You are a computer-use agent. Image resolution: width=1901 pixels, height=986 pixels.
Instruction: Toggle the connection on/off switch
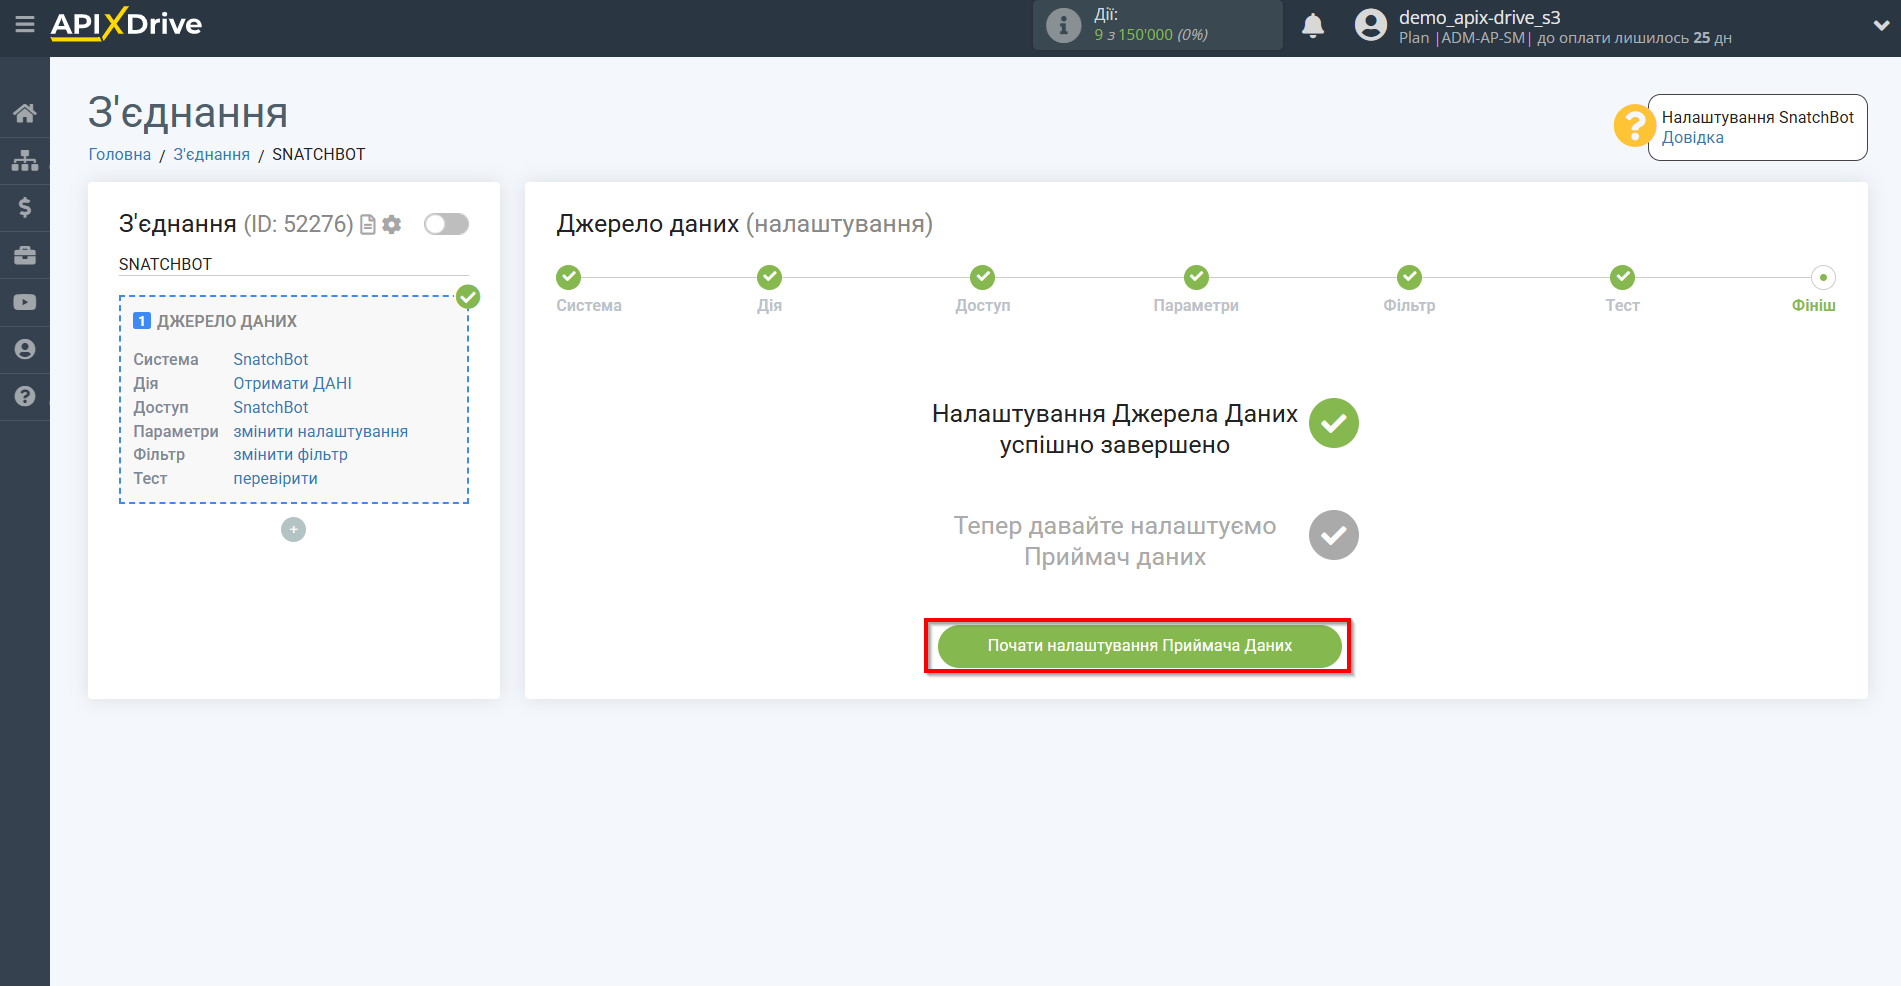pyautogui.click(x=446, y=224)
